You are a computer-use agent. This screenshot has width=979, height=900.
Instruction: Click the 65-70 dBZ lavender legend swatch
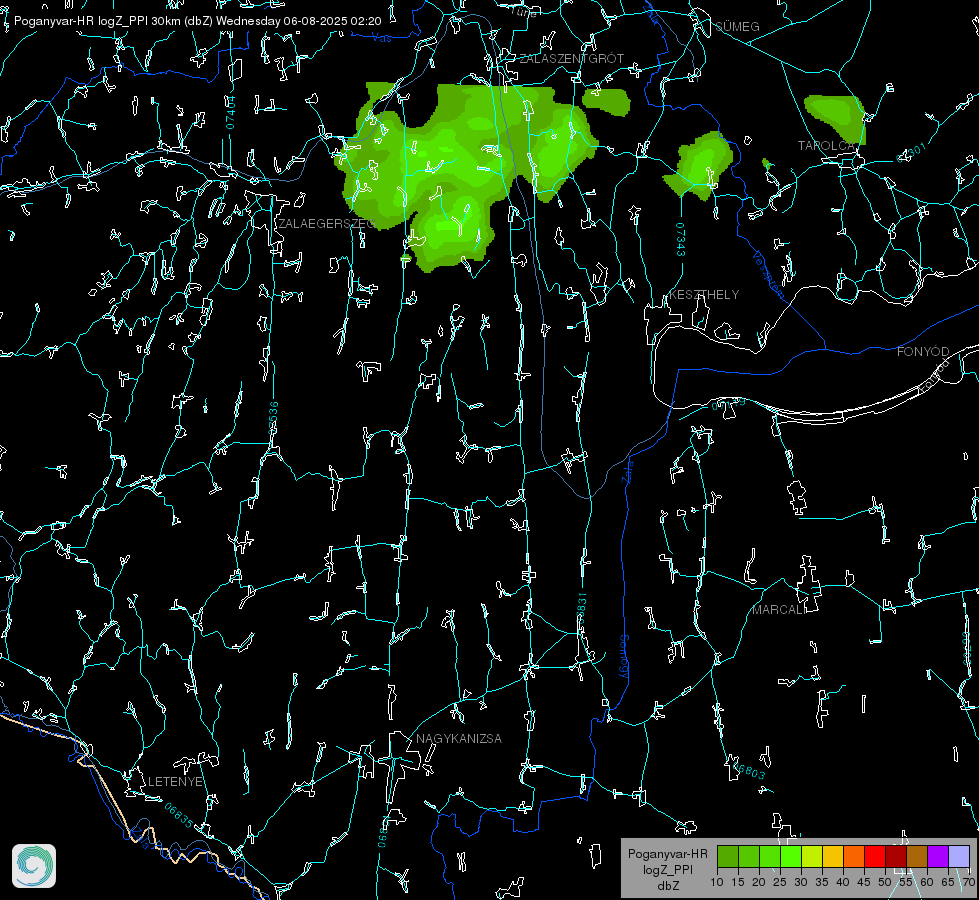click(x=959, y=856)
